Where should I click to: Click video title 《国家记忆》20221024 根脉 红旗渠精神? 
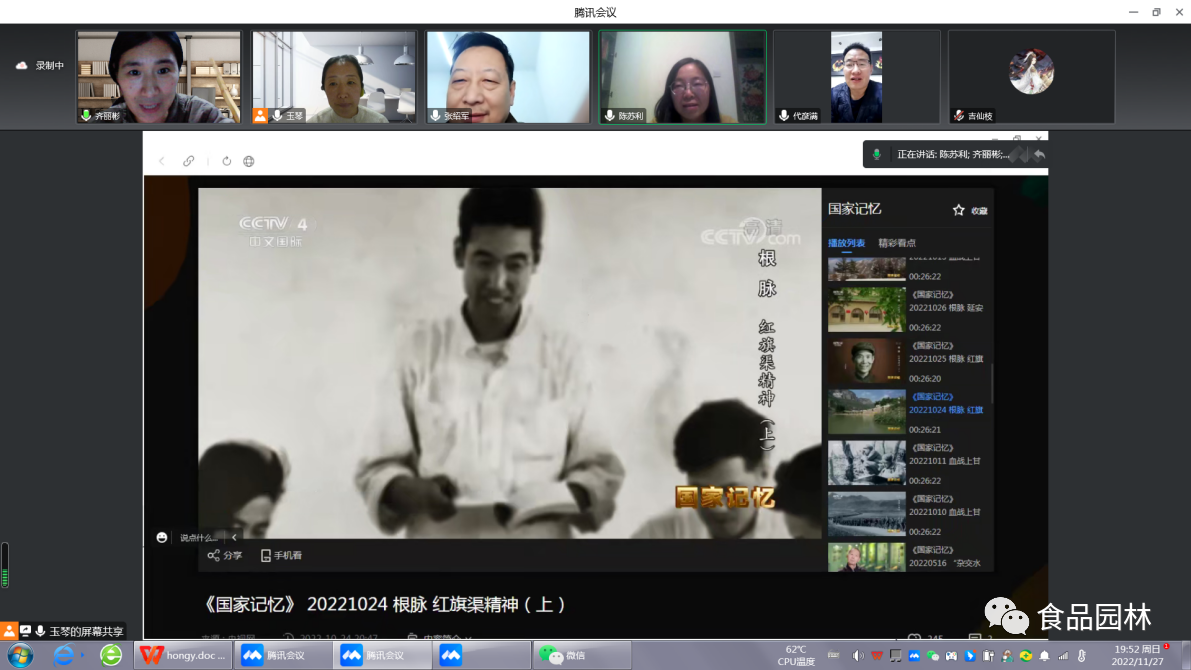[x=384, y=605]
